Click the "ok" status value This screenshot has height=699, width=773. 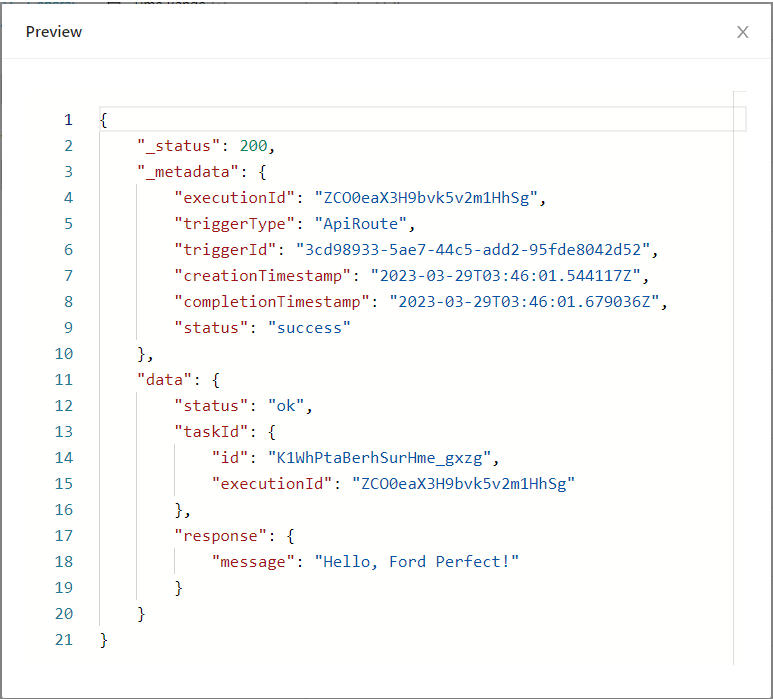288,406
